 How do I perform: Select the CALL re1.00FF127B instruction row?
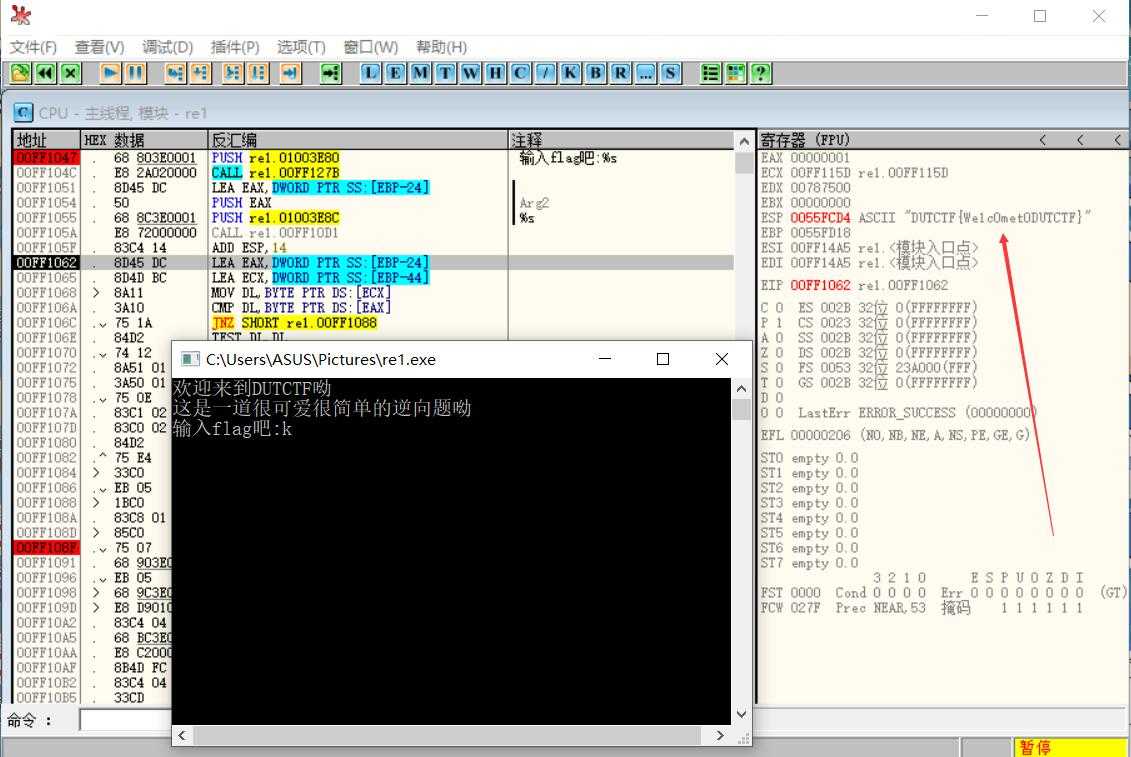pyautogui.click(x=373, y=172)
